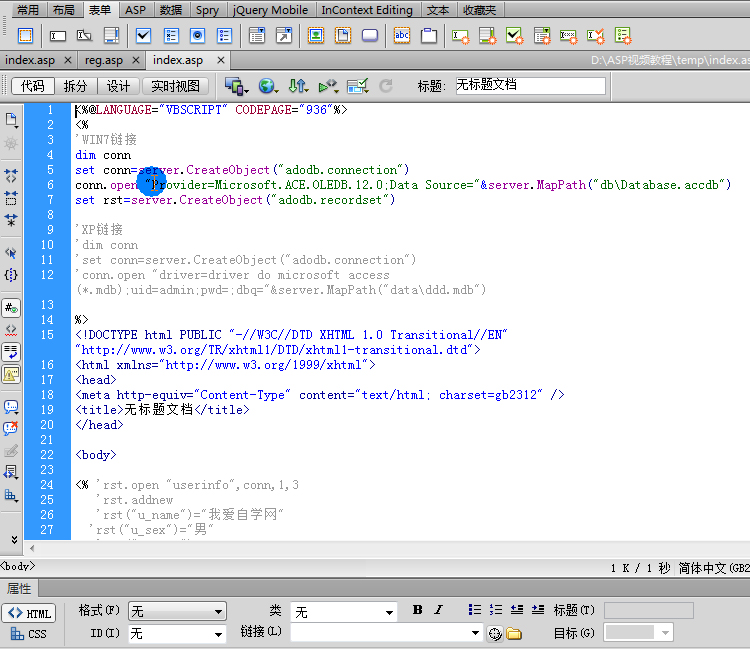Toggle bold formatting in properties
The image size is (750, 649).
(418, 610)
